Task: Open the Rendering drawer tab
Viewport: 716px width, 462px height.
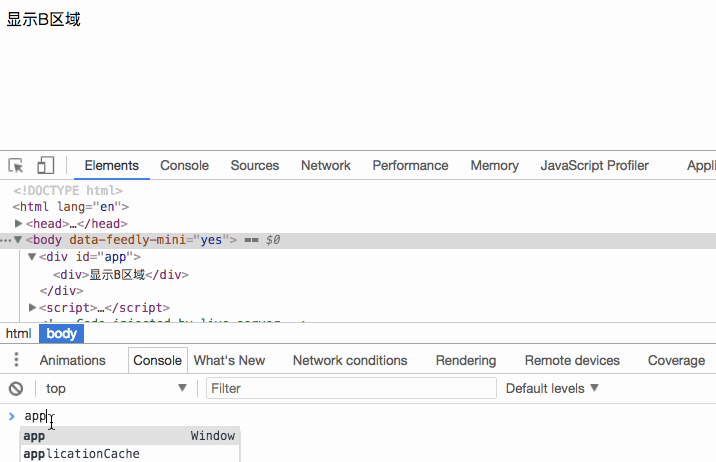Action: [x=466, y=360]
